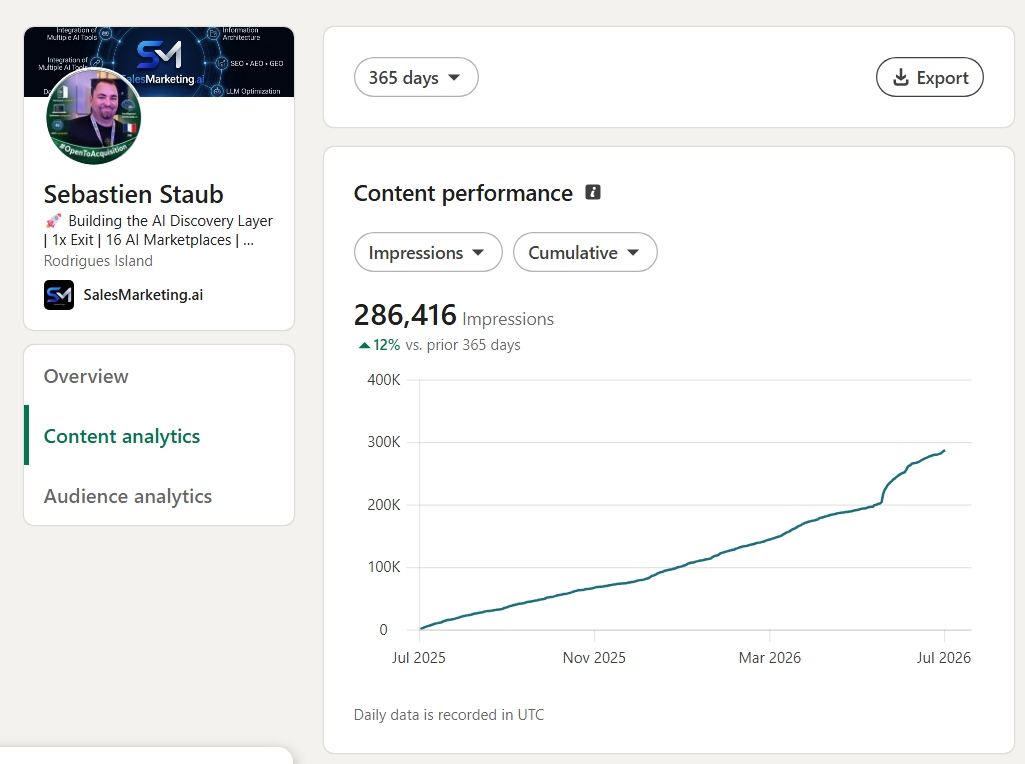Screen dimensions: 1025x764
Task: Click the Content performance info icon
Action: [593, 192]
